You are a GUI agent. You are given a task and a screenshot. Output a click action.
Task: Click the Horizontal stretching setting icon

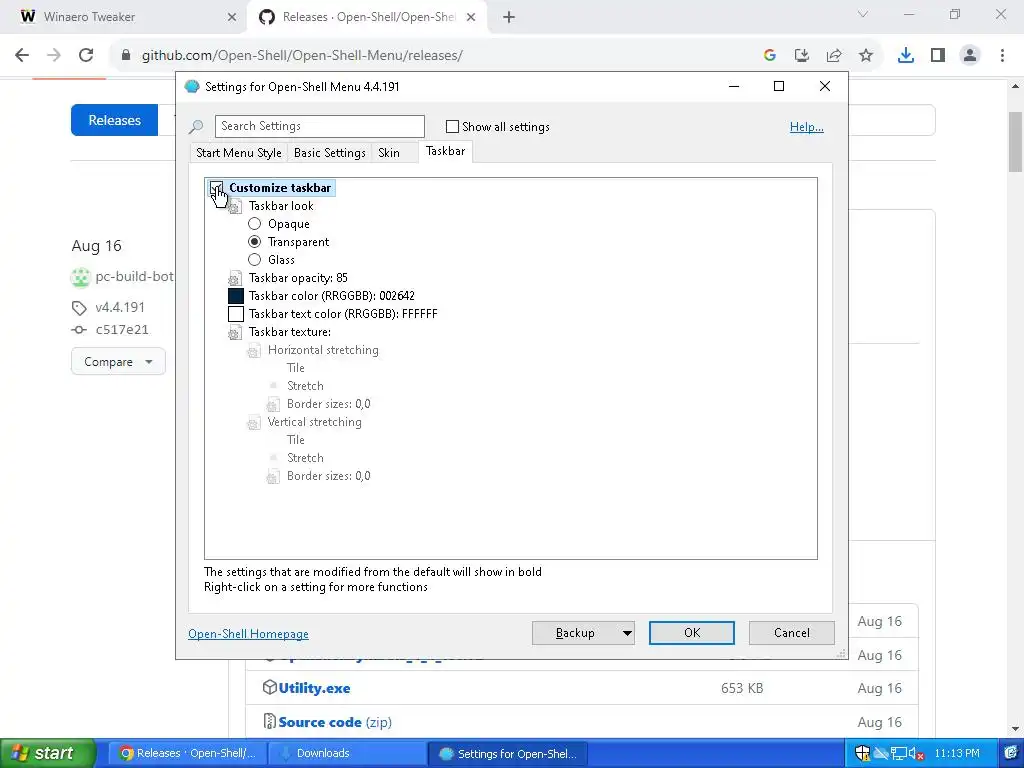tap(254, 351)
